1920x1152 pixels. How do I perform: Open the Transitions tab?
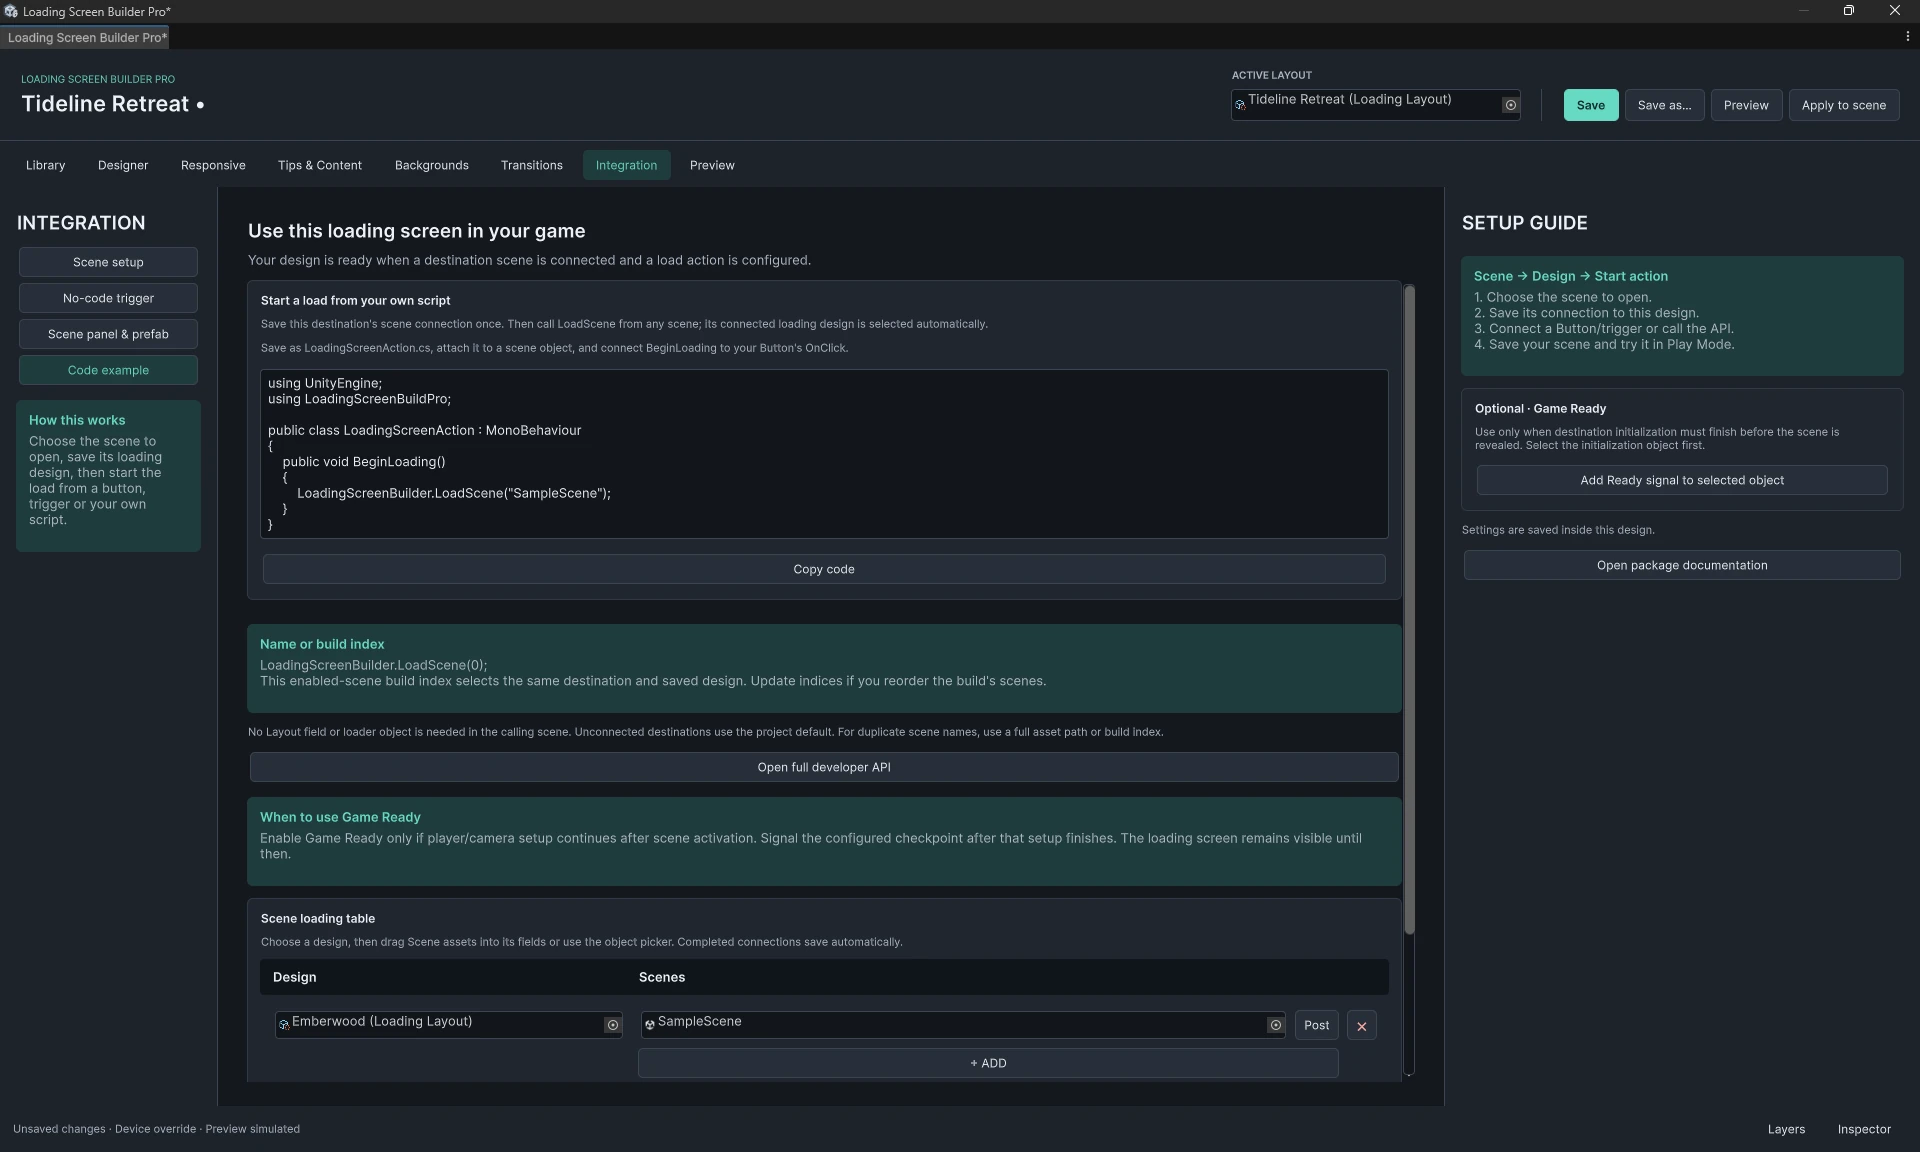click(532, 165)
